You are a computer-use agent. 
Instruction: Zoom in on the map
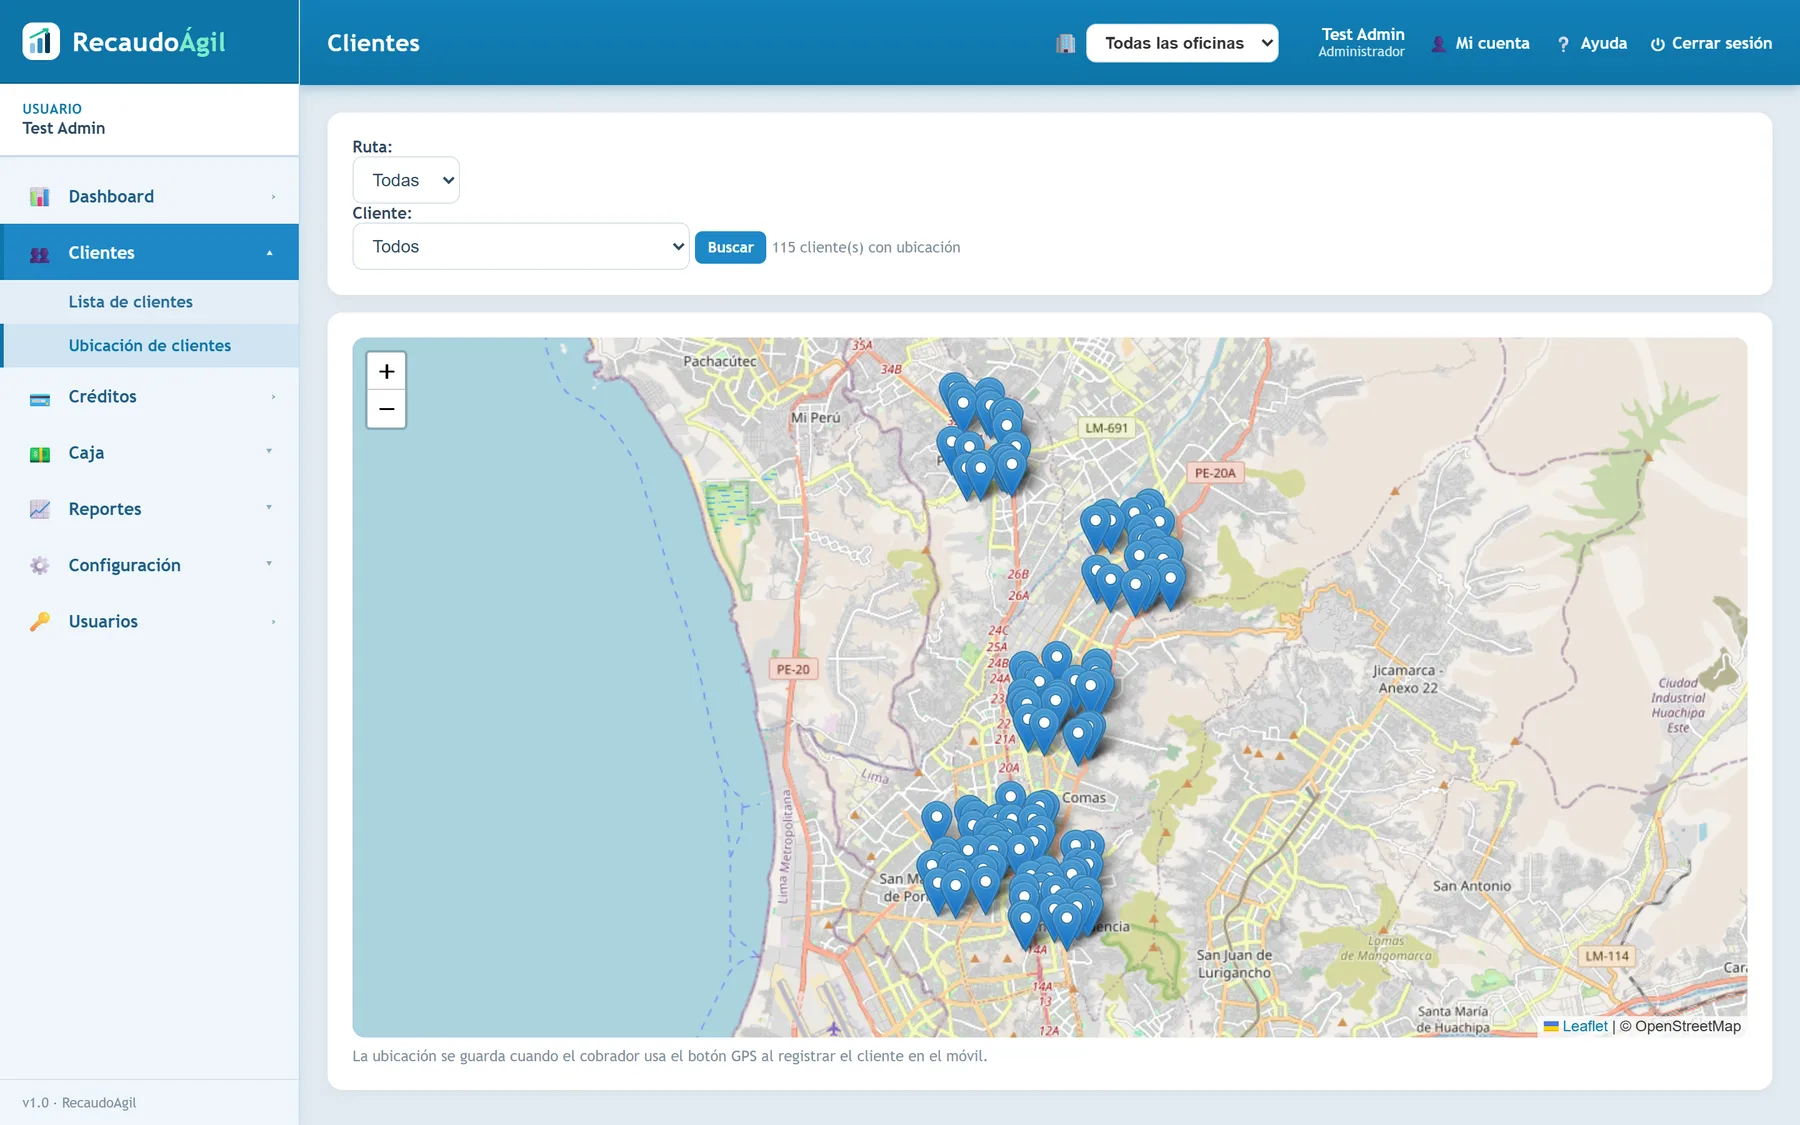386,371
